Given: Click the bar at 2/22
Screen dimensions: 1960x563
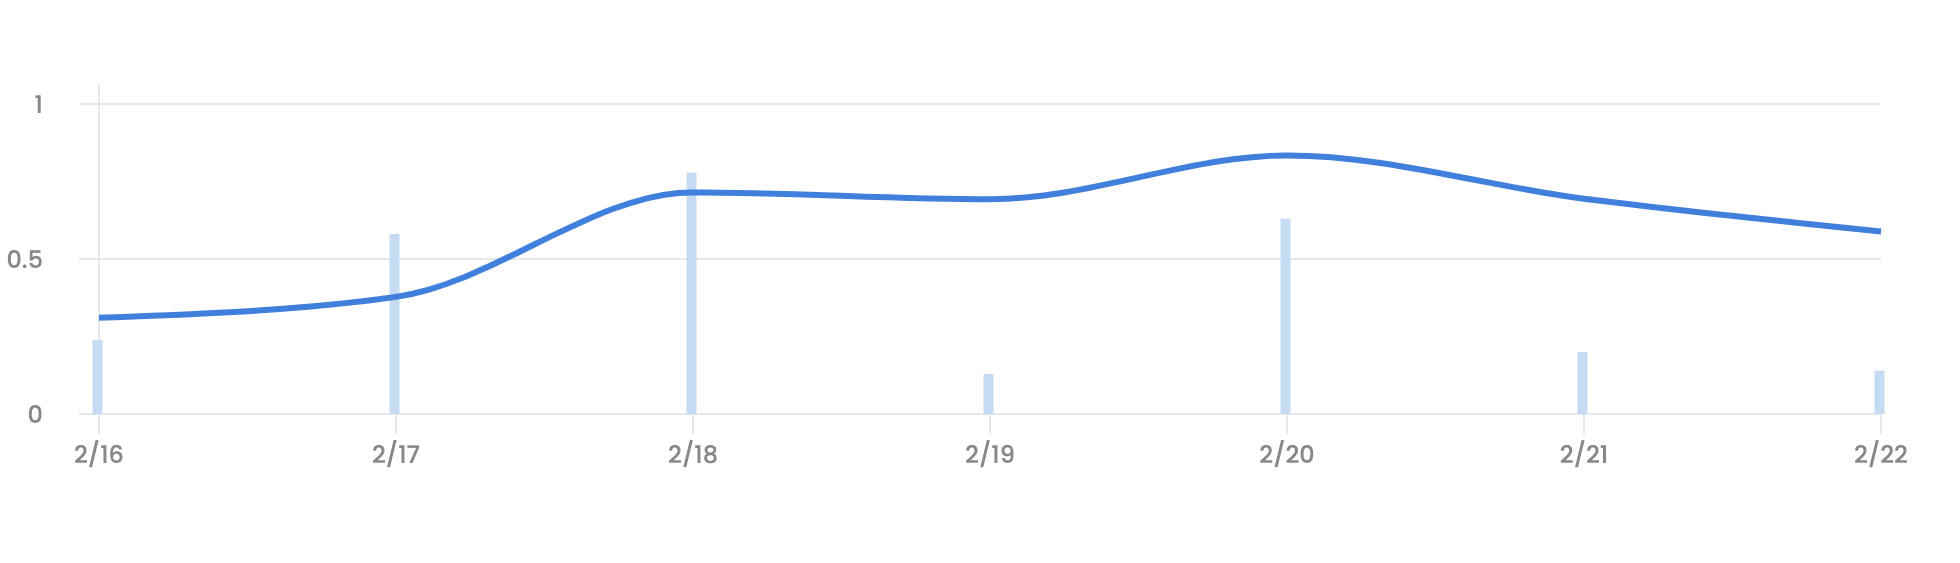Looking at the screenshot, I should pyautogui.click(x=1879, y=392).
